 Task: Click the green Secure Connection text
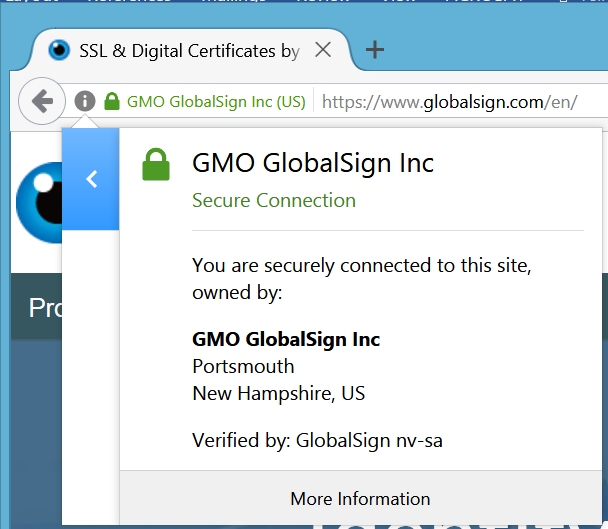(273, 200)
